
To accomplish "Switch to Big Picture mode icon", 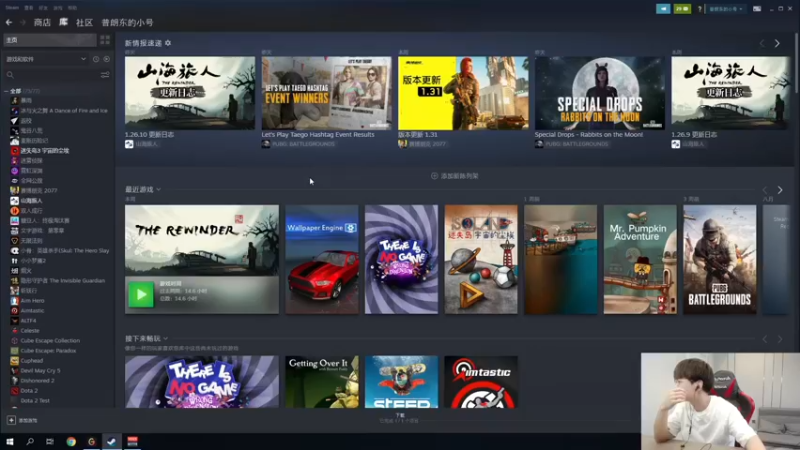I will 757,9.
